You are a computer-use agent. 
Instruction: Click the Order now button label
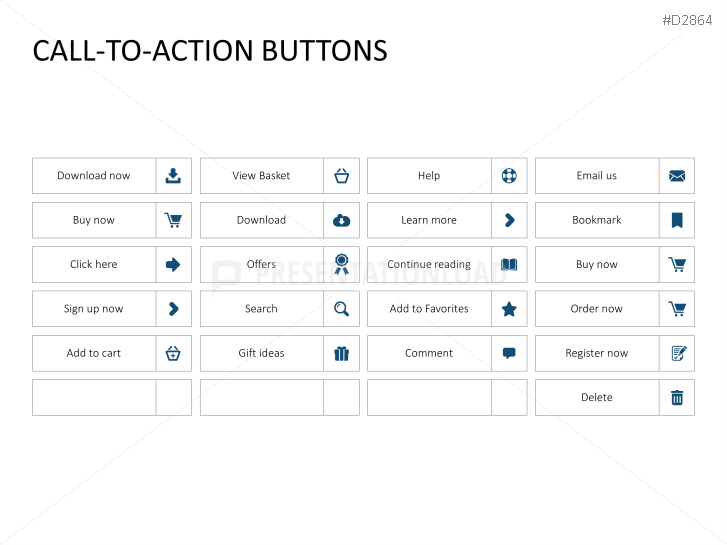click(597, 309)
